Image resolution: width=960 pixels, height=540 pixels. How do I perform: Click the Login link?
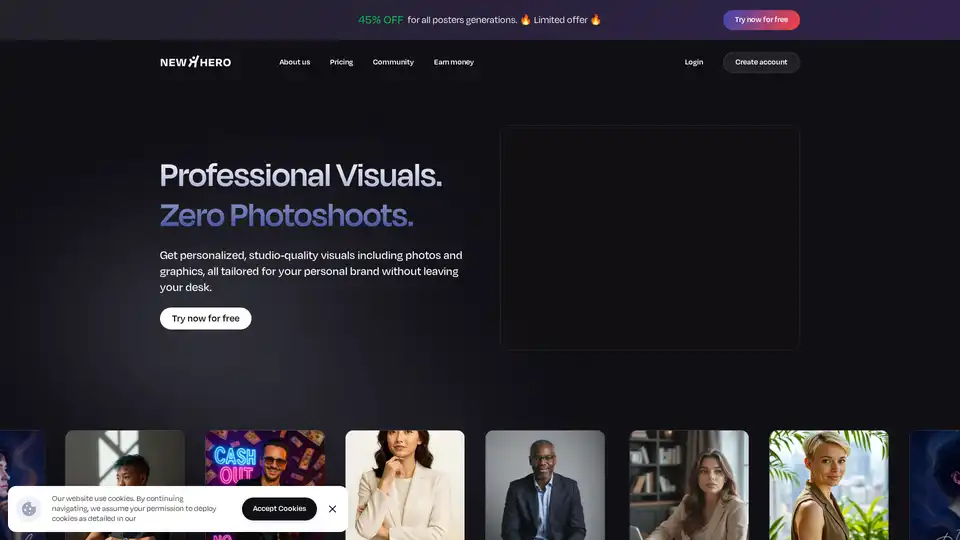pos(693,62)
